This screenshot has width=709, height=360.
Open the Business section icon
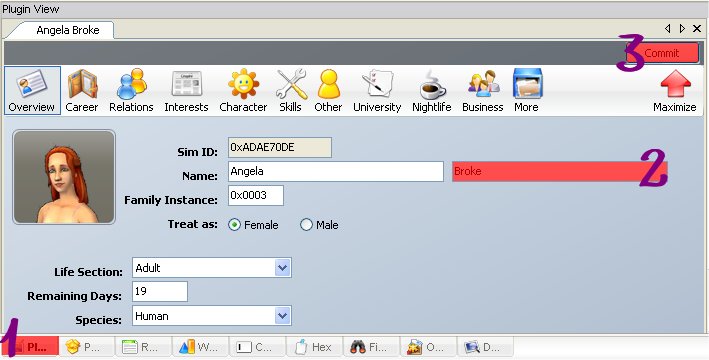click(482, 90)
